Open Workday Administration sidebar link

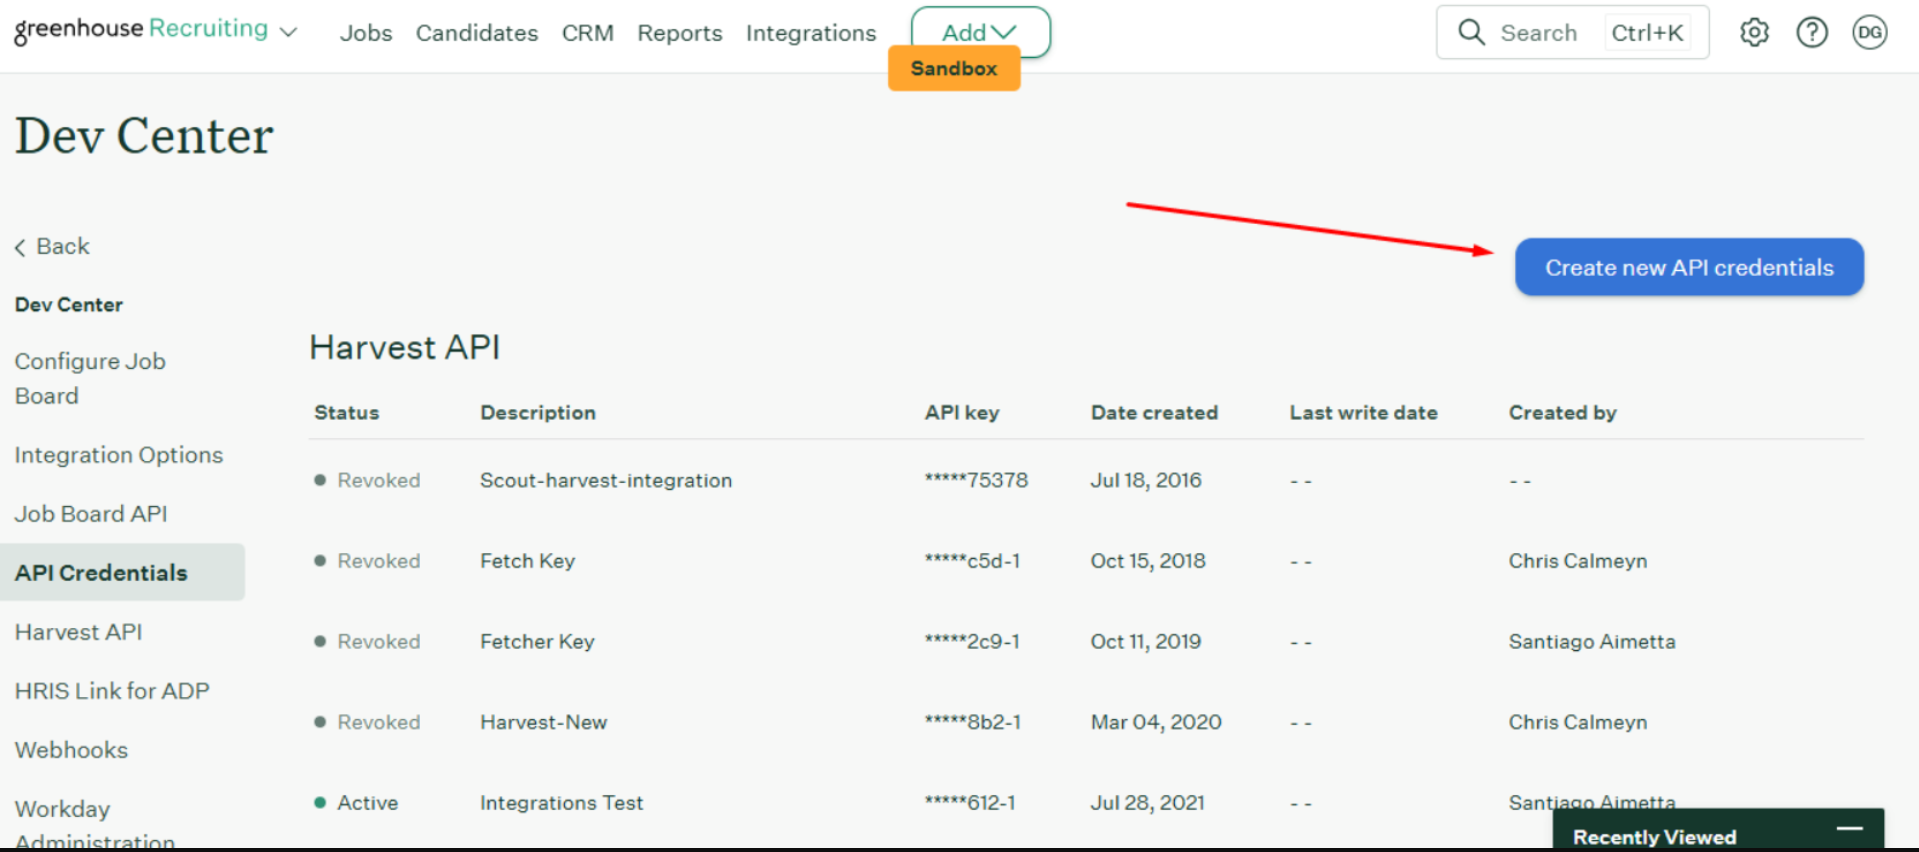point(94,824)
